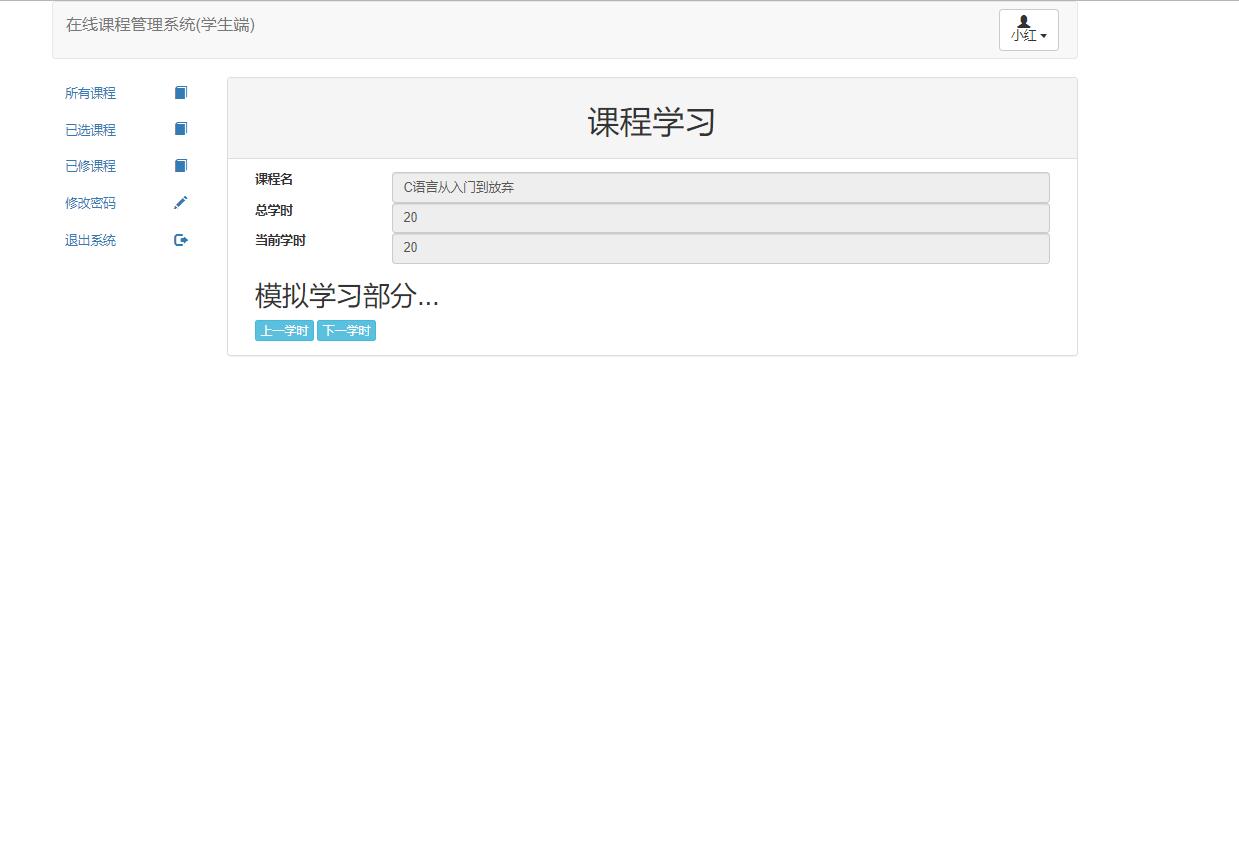
Task: Click the logout icon next to 退出系统
Action: pos(180,239)
